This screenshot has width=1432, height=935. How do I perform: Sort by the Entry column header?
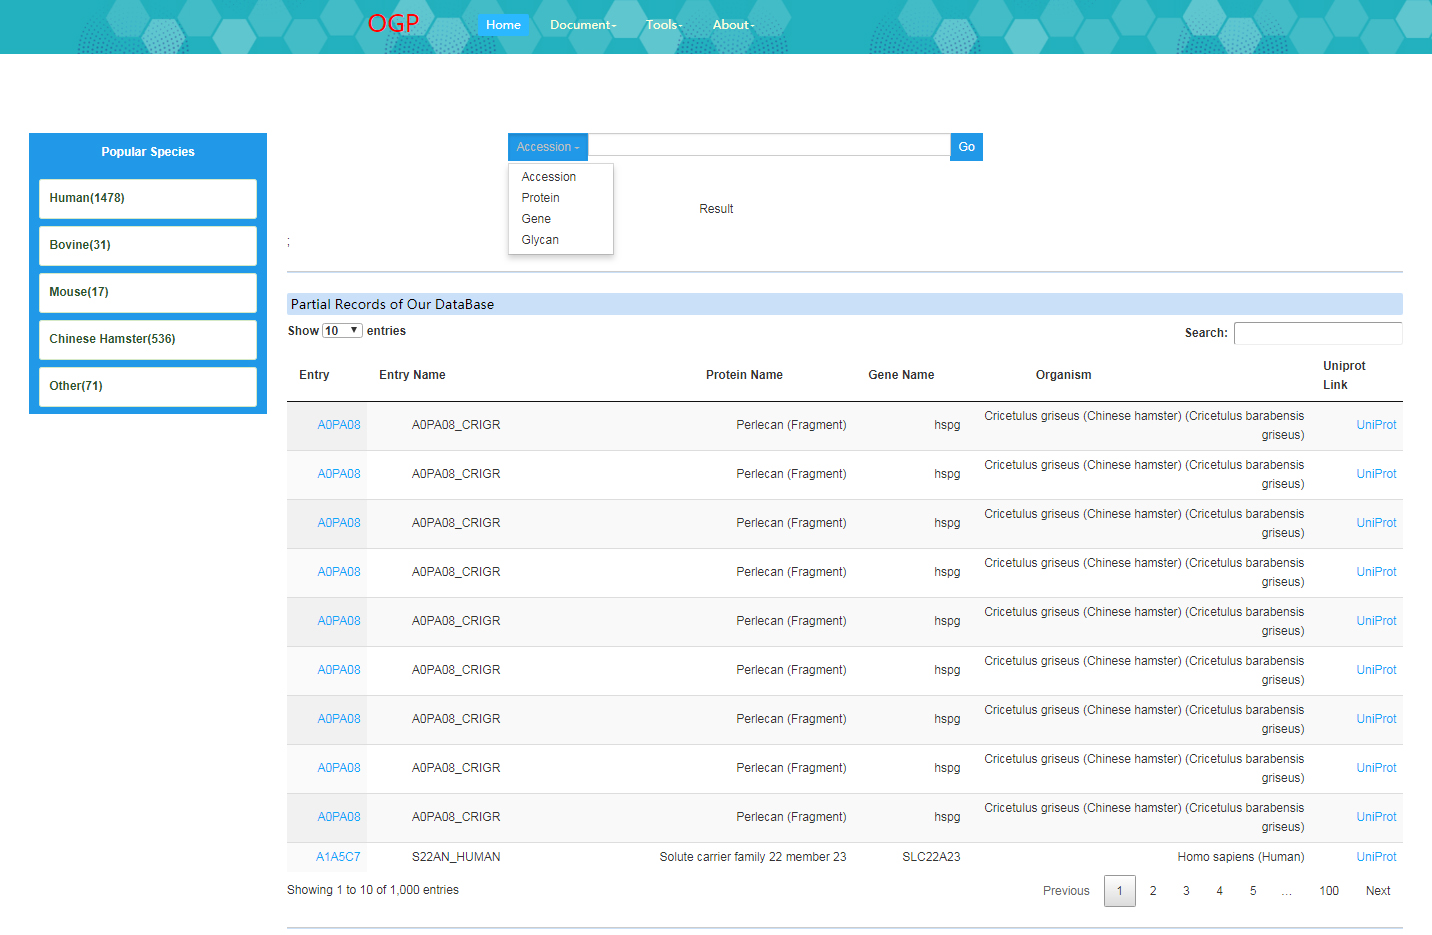pyautogui.click(x=314, y=375)
